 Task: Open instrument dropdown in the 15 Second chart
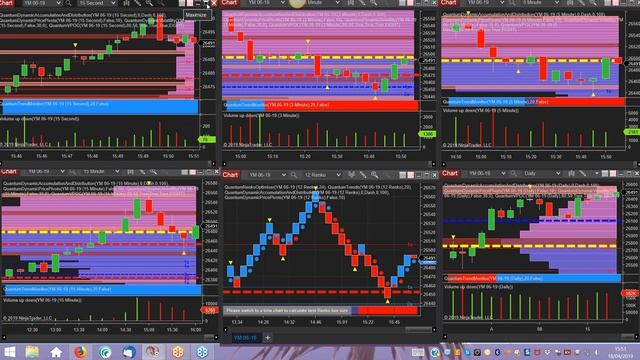click(x=42, y=3)
